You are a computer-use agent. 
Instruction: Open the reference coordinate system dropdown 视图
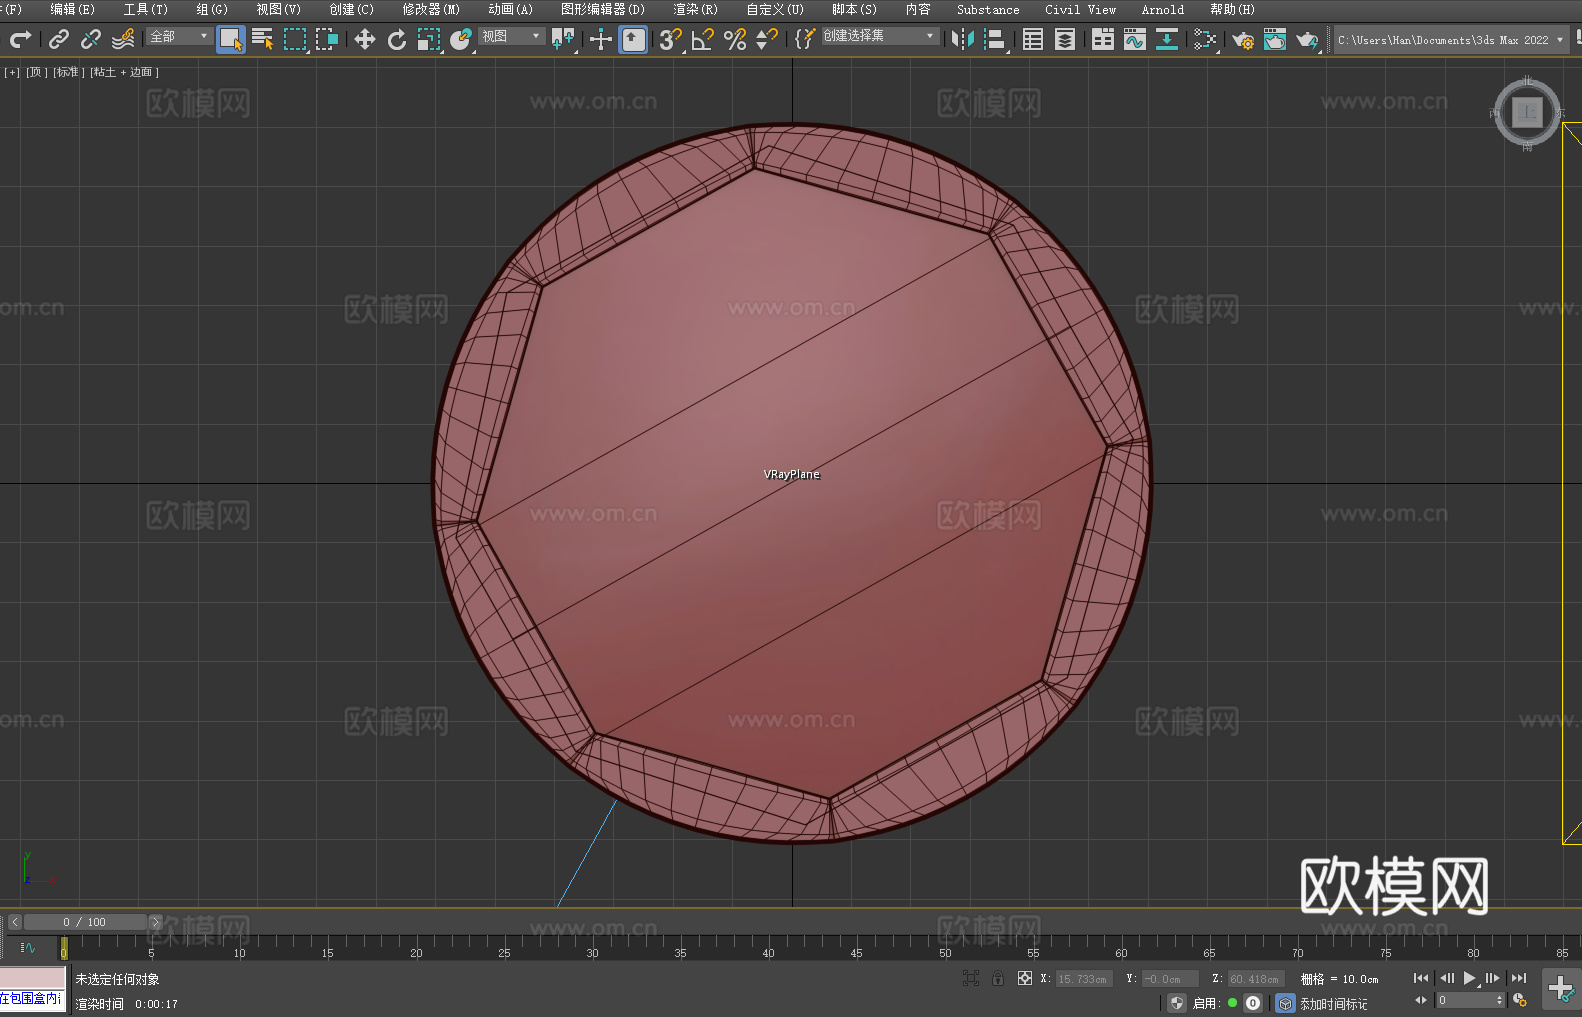pos(511,36)
